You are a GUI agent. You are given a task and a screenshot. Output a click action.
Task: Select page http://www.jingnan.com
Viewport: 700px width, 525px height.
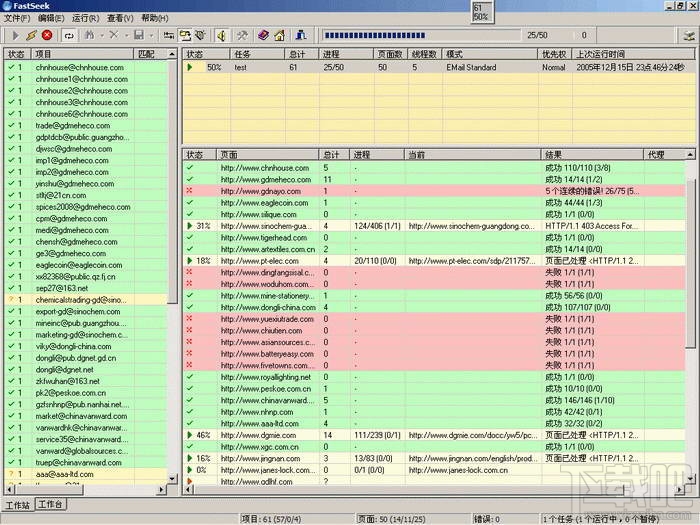[260, 458]
